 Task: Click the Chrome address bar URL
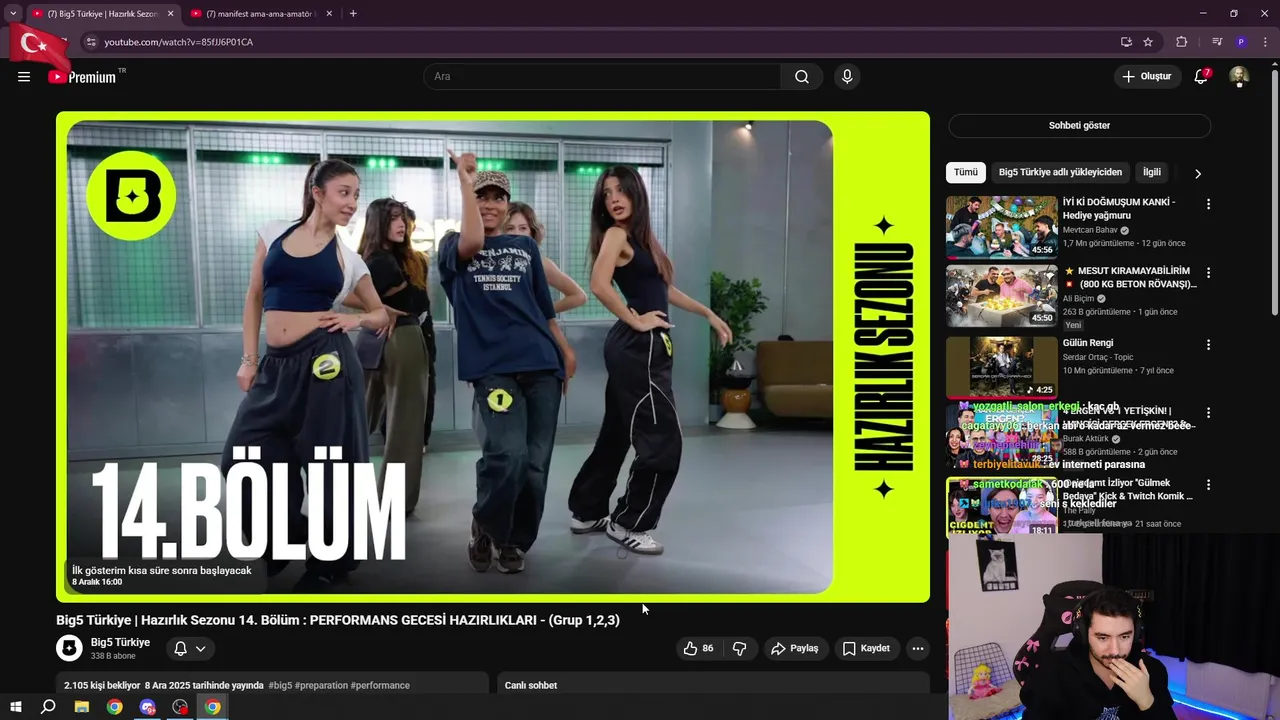click(x=178, y=42)
